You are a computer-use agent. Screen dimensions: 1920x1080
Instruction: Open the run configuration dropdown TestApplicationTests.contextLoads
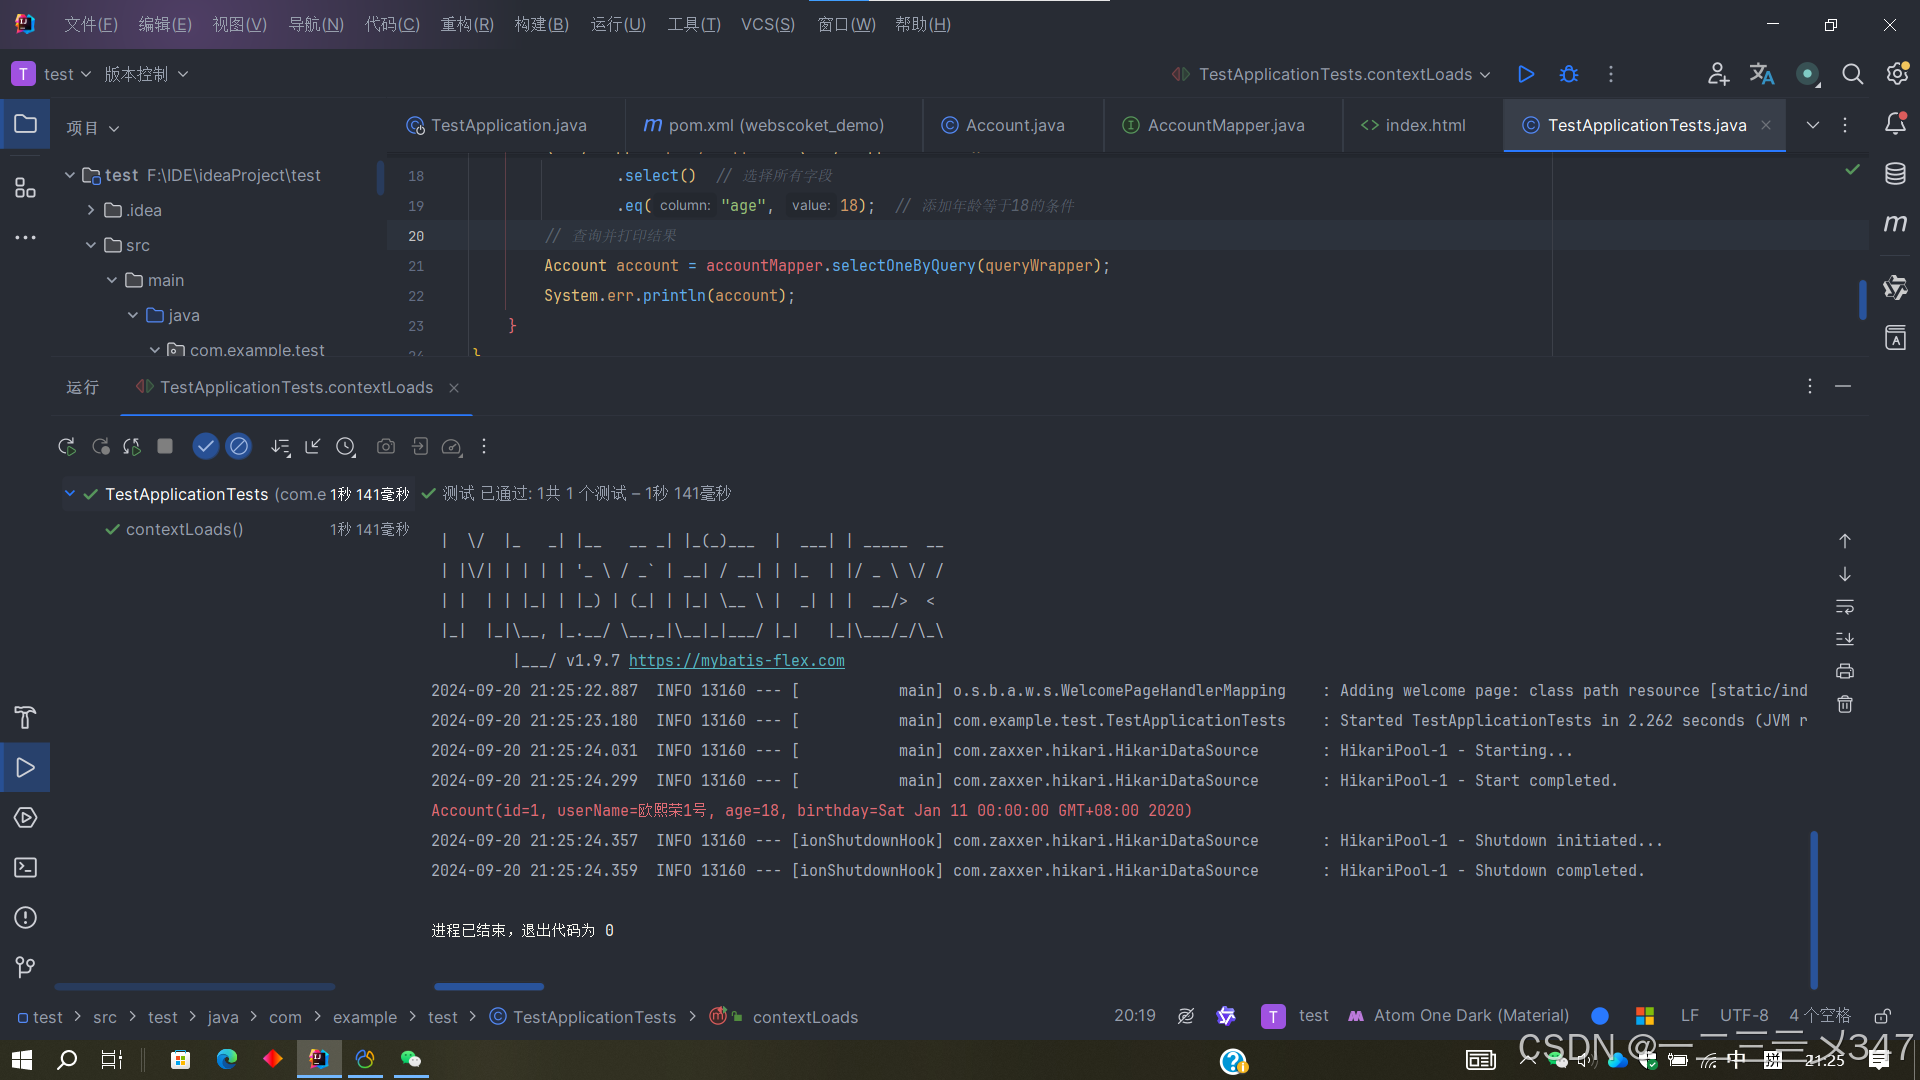click(1335, 74)
